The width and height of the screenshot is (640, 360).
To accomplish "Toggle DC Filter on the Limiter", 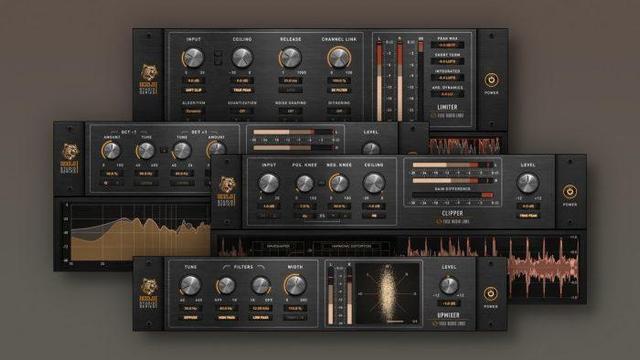I will click(339, 90).
